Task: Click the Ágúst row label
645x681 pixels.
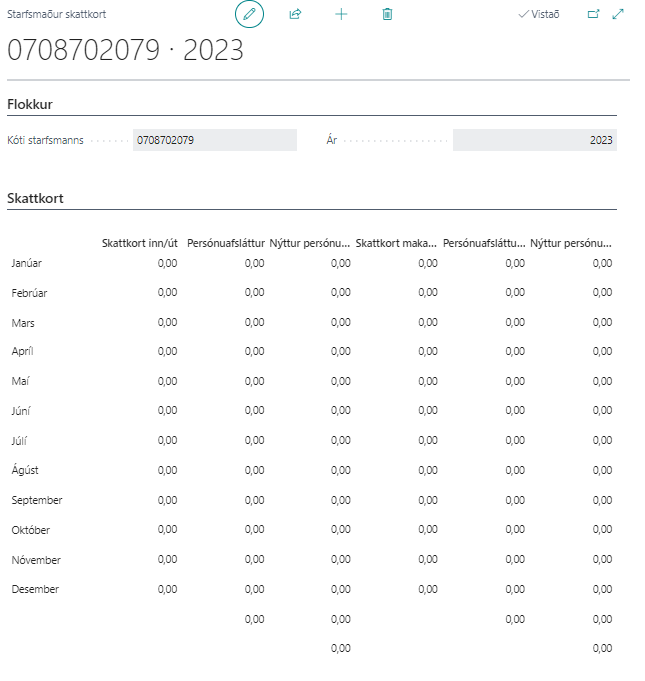Action: click(27, 470)
